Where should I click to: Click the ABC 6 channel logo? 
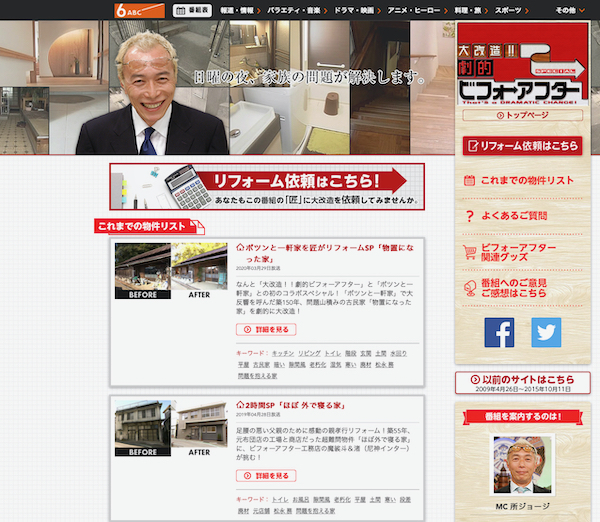tap(139, 10)
